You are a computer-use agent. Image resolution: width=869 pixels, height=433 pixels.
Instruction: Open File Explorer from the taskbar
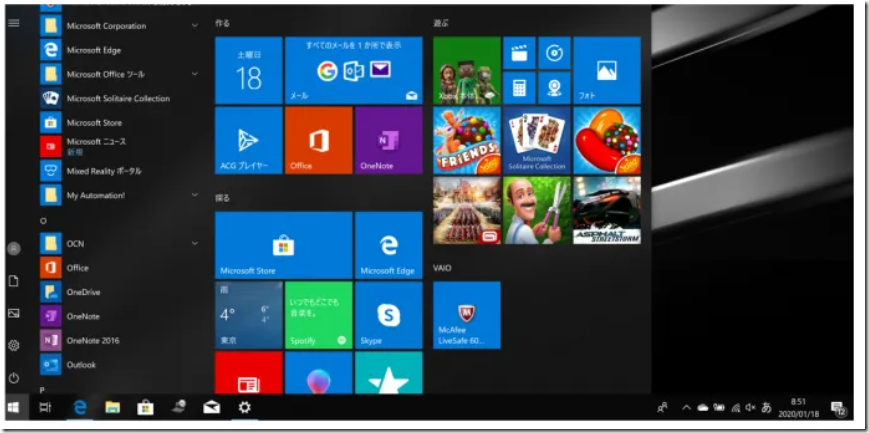[x=113, y=408]
